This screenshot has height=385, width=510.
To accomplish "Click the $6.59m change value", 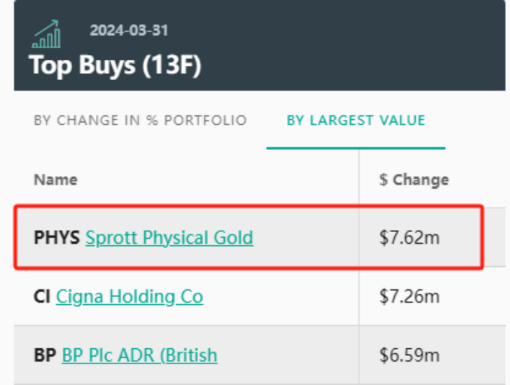I will tap(410, 355).
